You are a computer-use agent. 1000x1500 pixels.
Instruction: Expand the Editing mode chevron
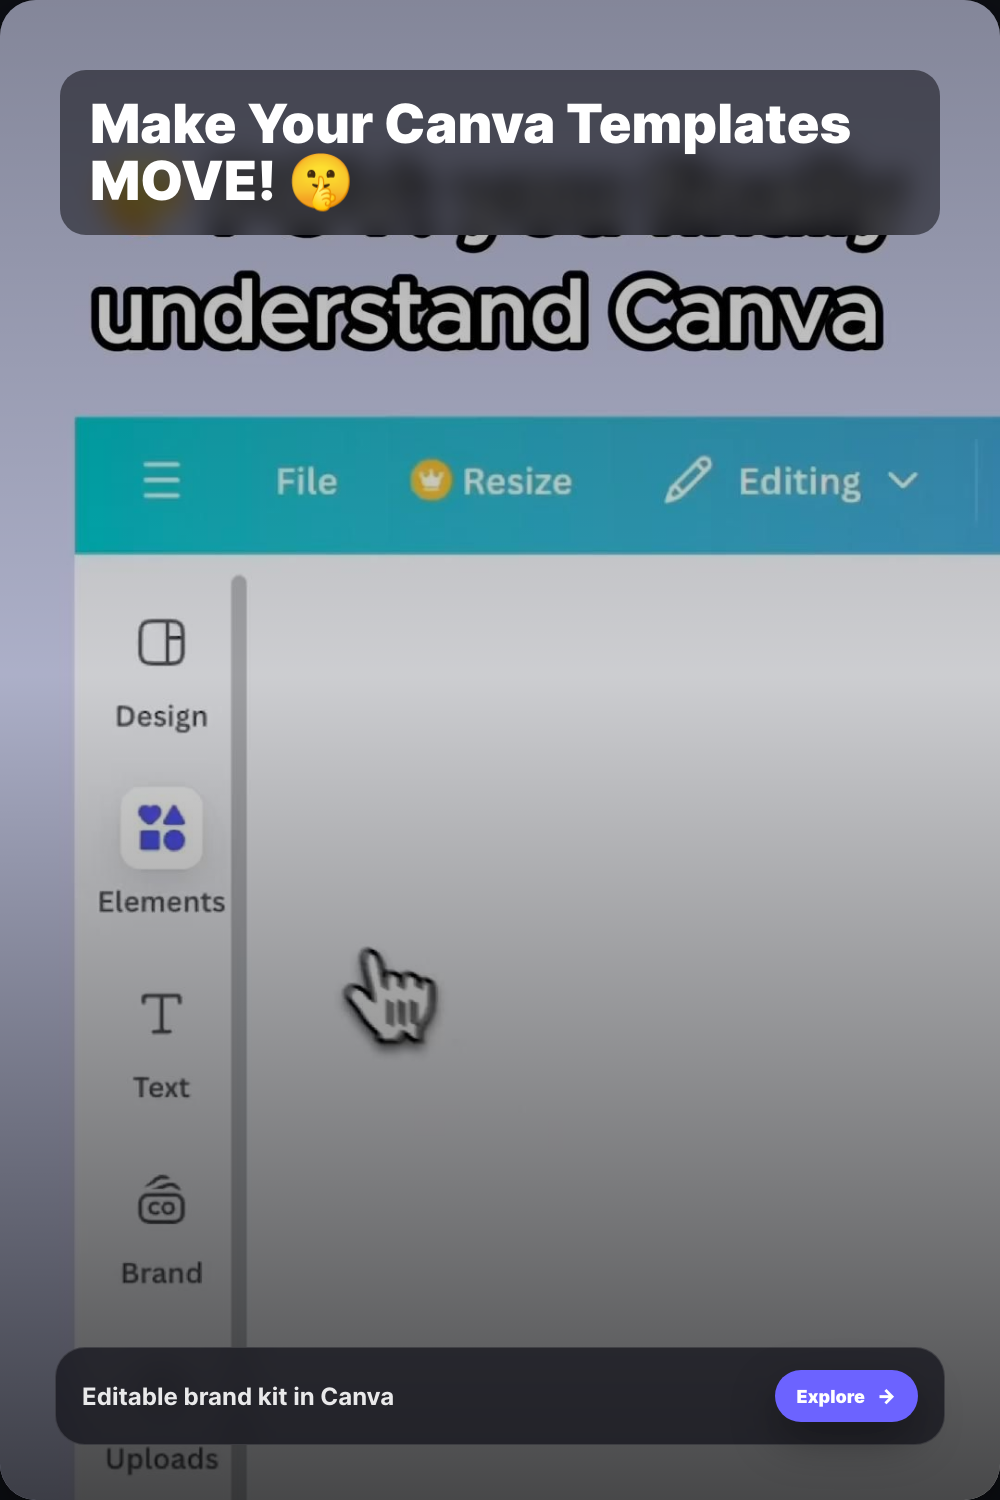[902, 481]
